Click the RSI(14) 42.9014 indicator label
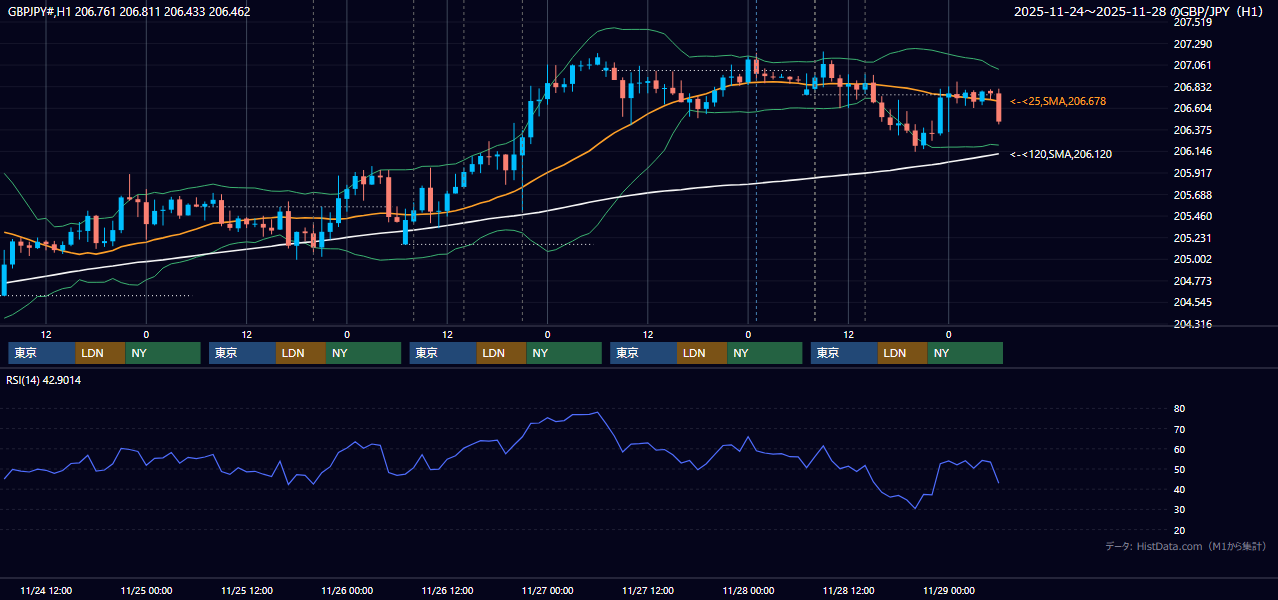The width and height of the screenshot is (1278, 600). [44, 380]
